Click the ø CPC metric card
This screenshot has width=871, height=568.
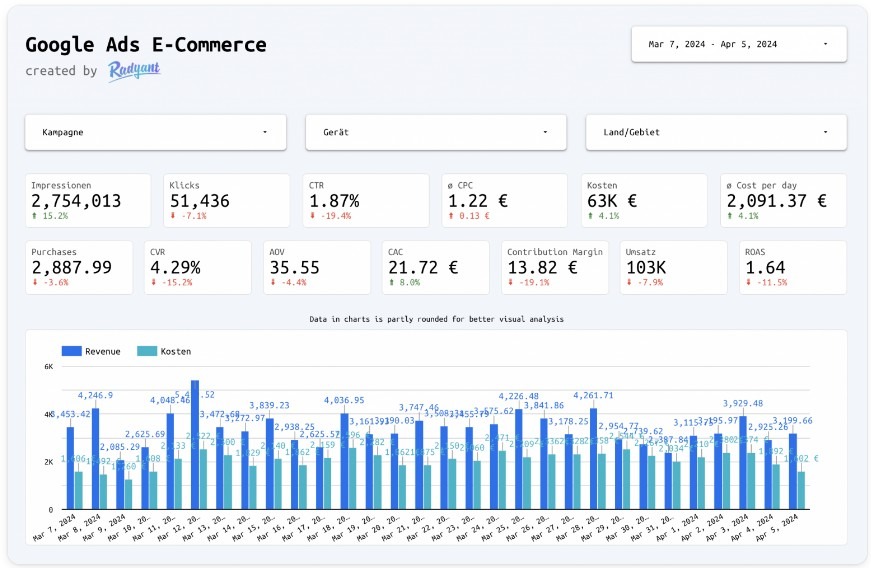coord(504,200)
